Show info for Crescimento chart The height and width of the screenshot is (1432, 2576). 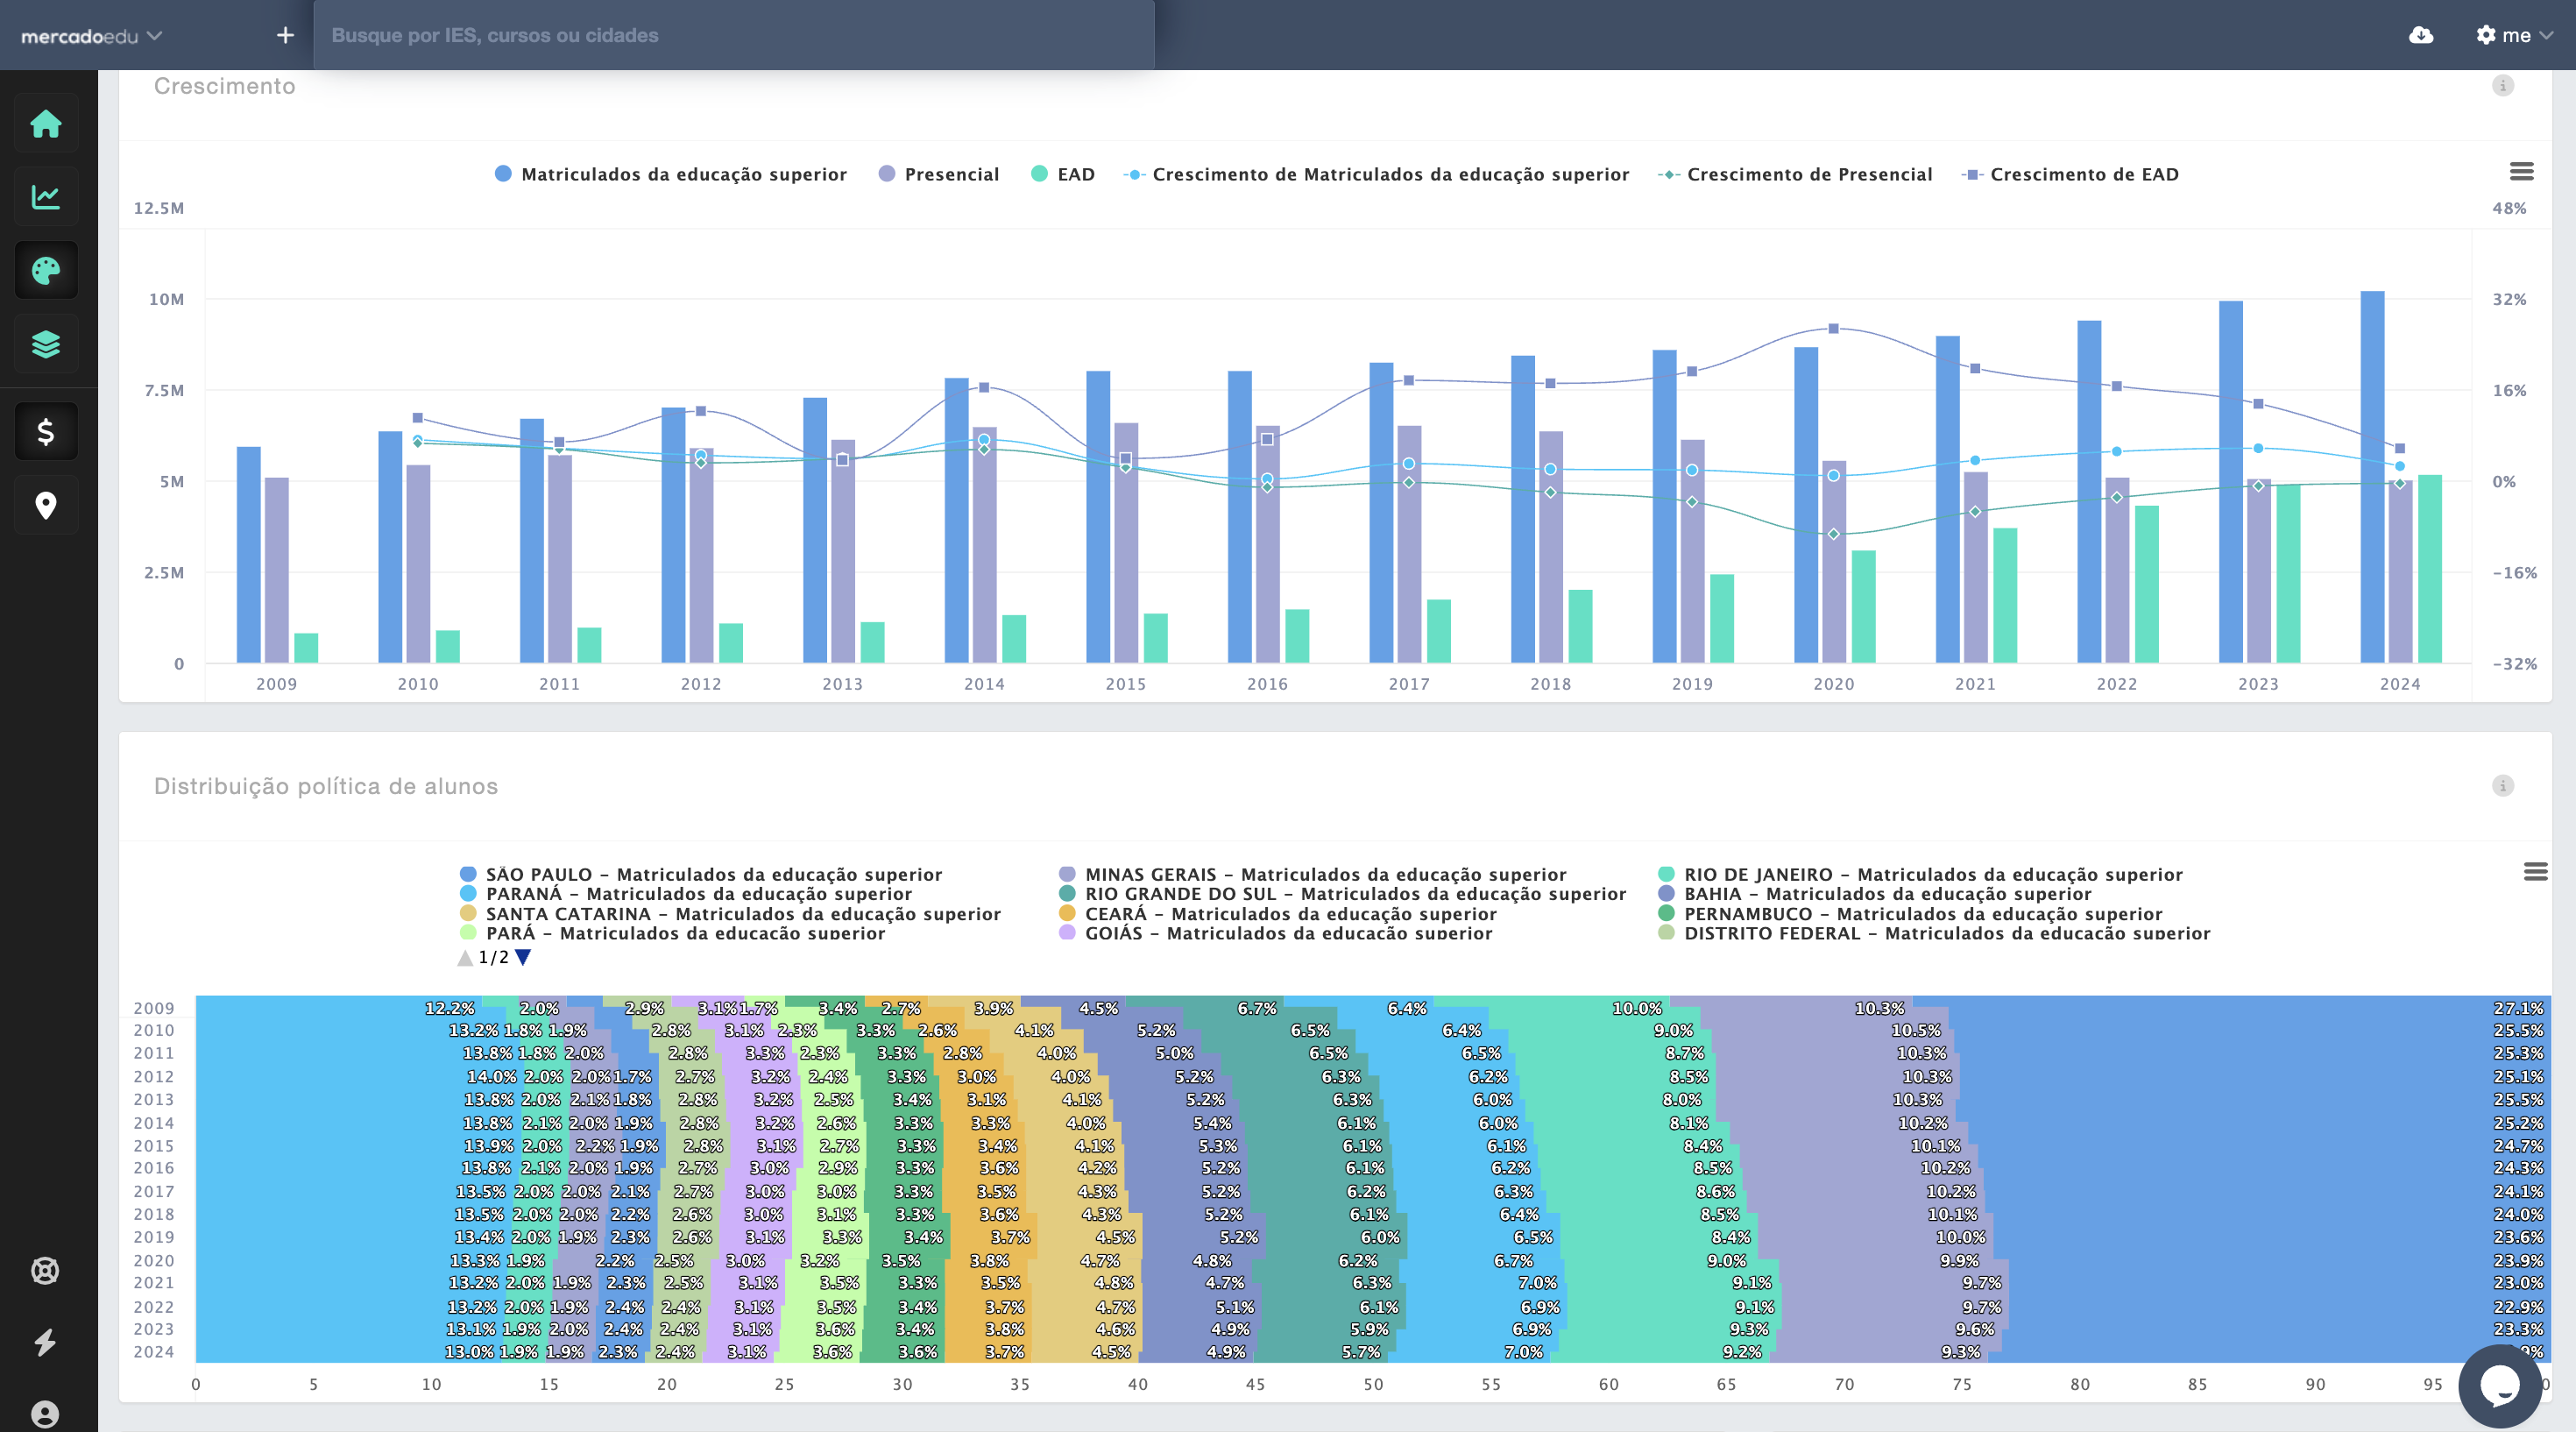click(x=2503, y=85)
